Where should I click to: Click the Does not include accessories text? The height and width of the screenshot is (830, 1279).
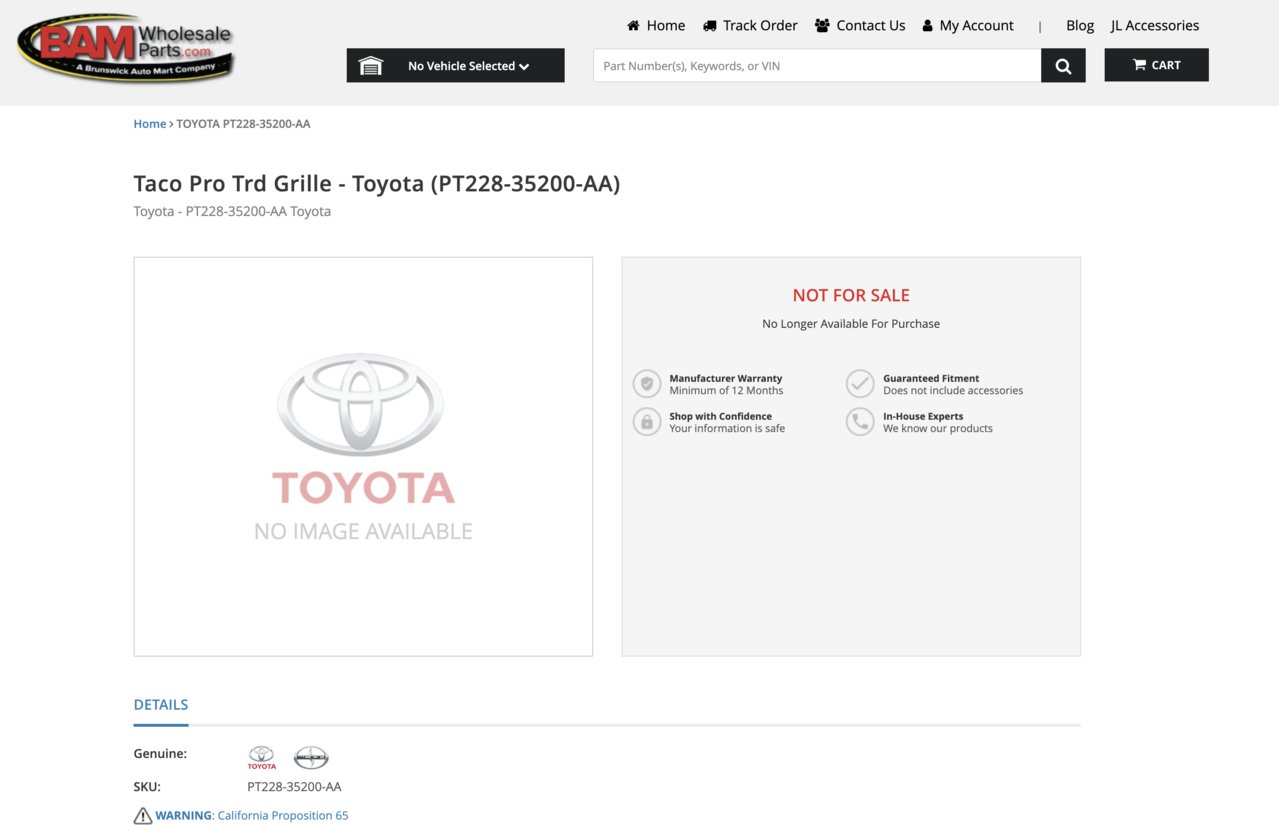[953, 391]
